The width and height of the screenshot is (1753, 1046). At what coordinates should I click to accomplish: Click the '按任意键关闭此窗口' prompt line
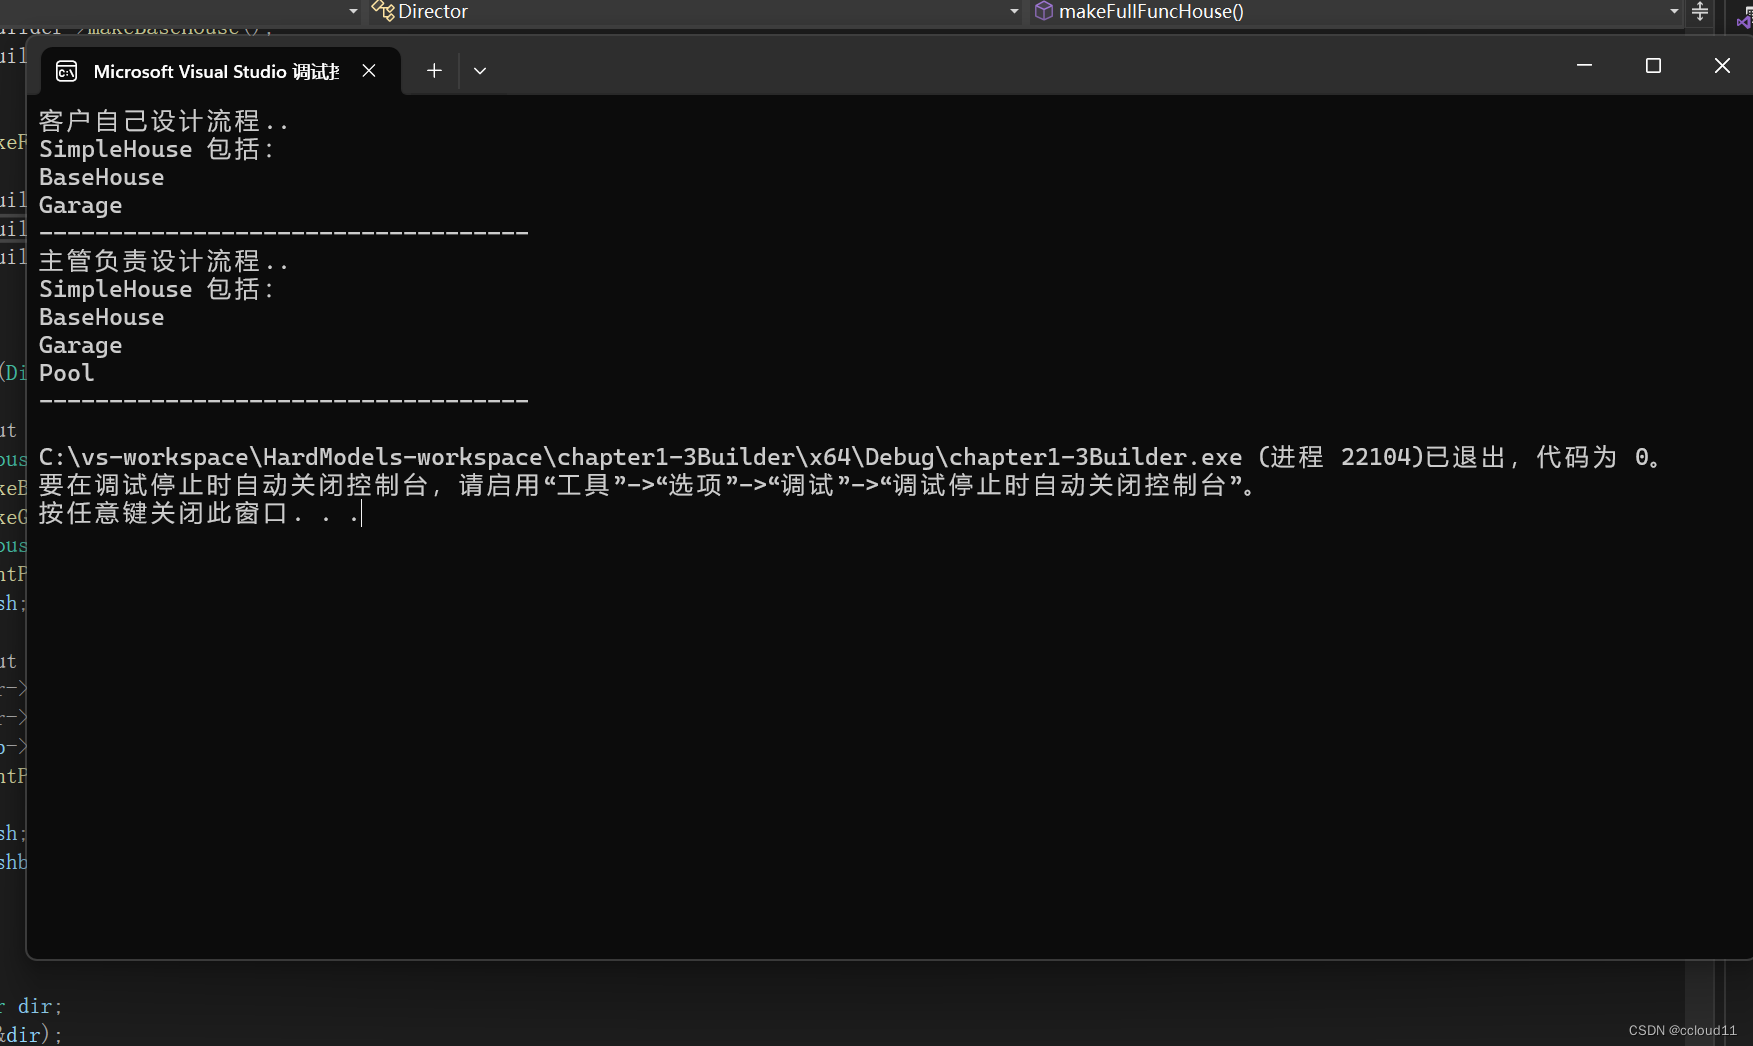(199, 514)
